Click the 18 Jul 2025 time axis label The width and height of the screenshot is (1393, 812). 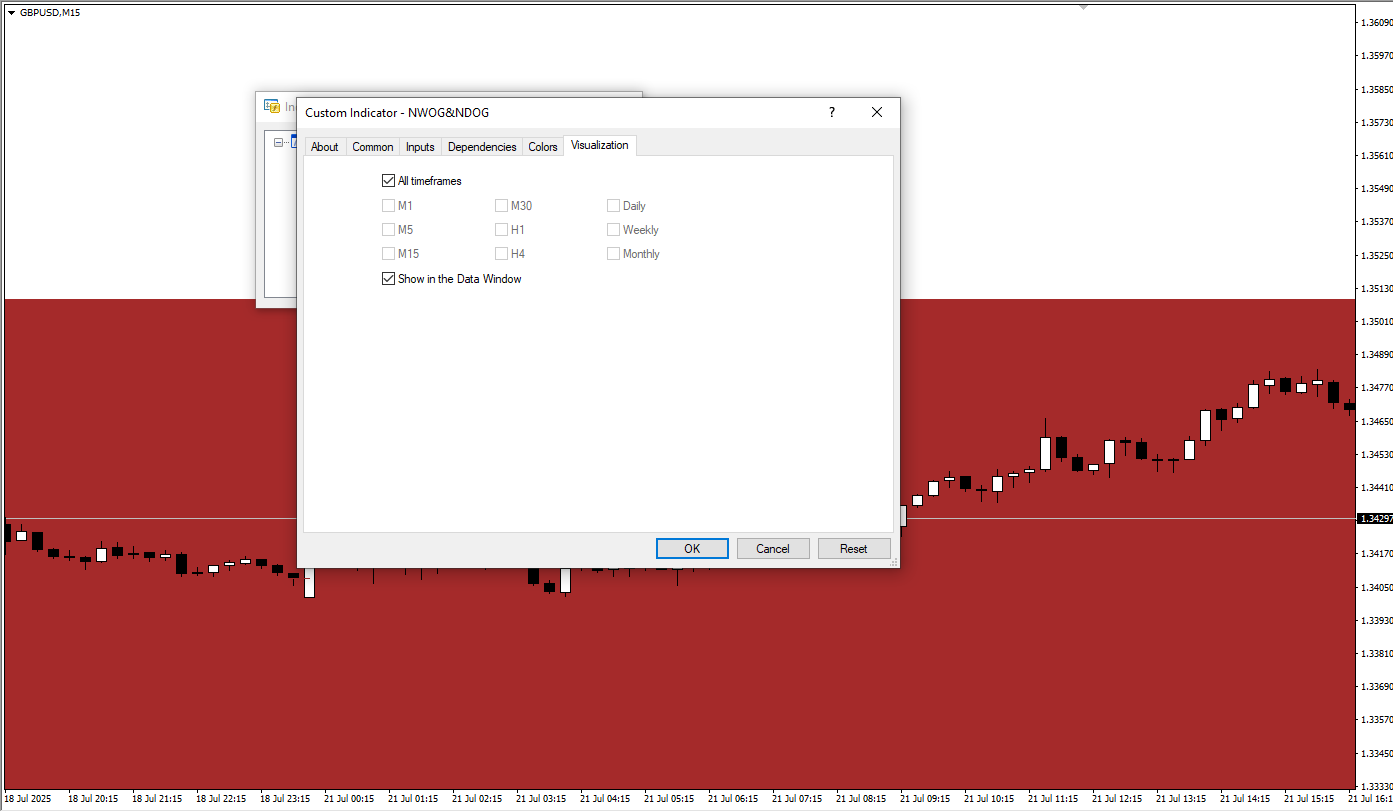[x=28, y=800]
